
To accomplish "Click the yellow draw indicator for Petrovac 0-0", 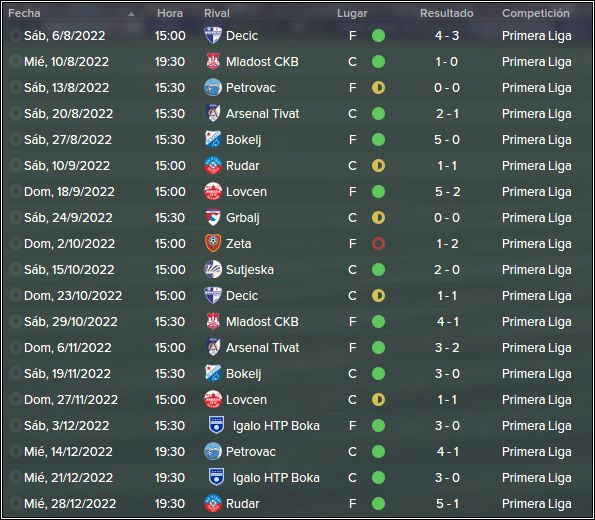I will [x=378, y=88].
